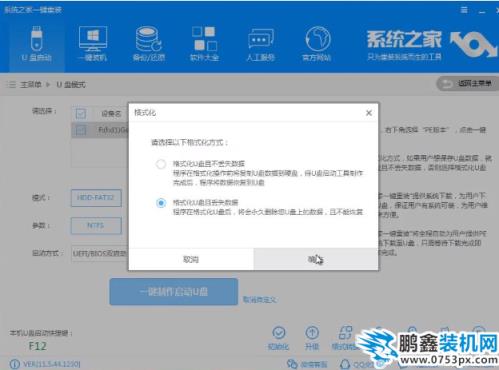Click the NTFS parameter option

[x=96, y=226]
